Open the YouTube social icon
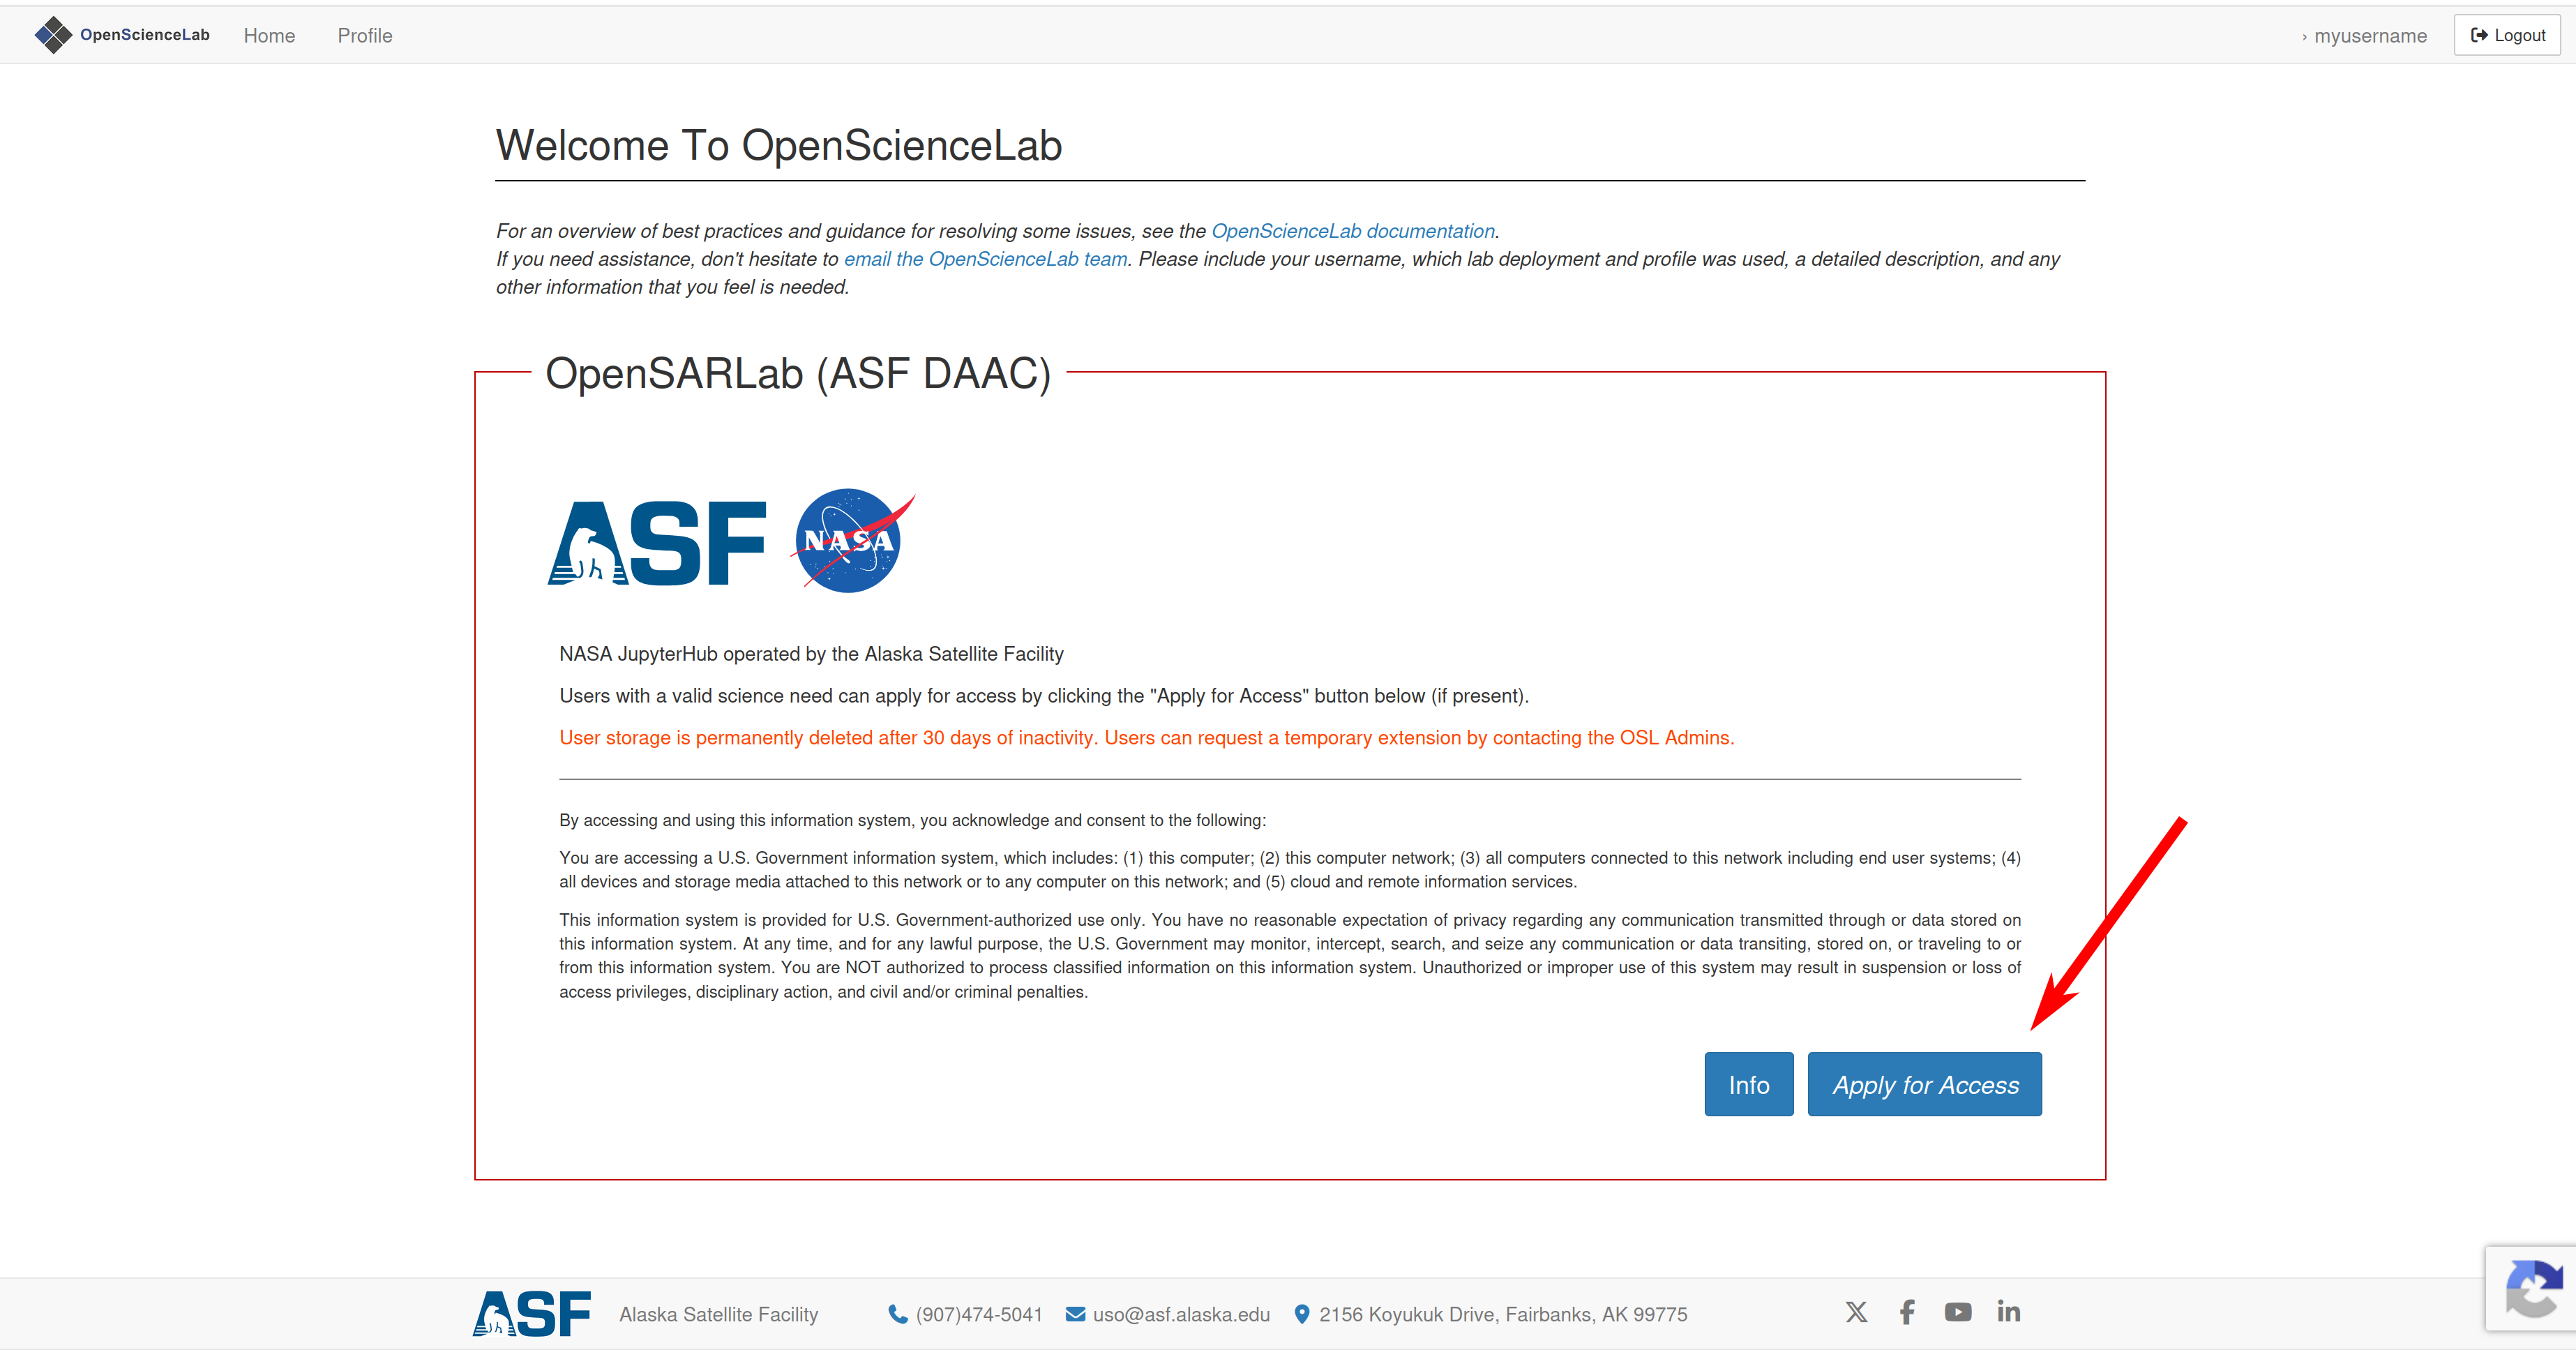2576x1350 pixels. [x=1958, y=1312]
